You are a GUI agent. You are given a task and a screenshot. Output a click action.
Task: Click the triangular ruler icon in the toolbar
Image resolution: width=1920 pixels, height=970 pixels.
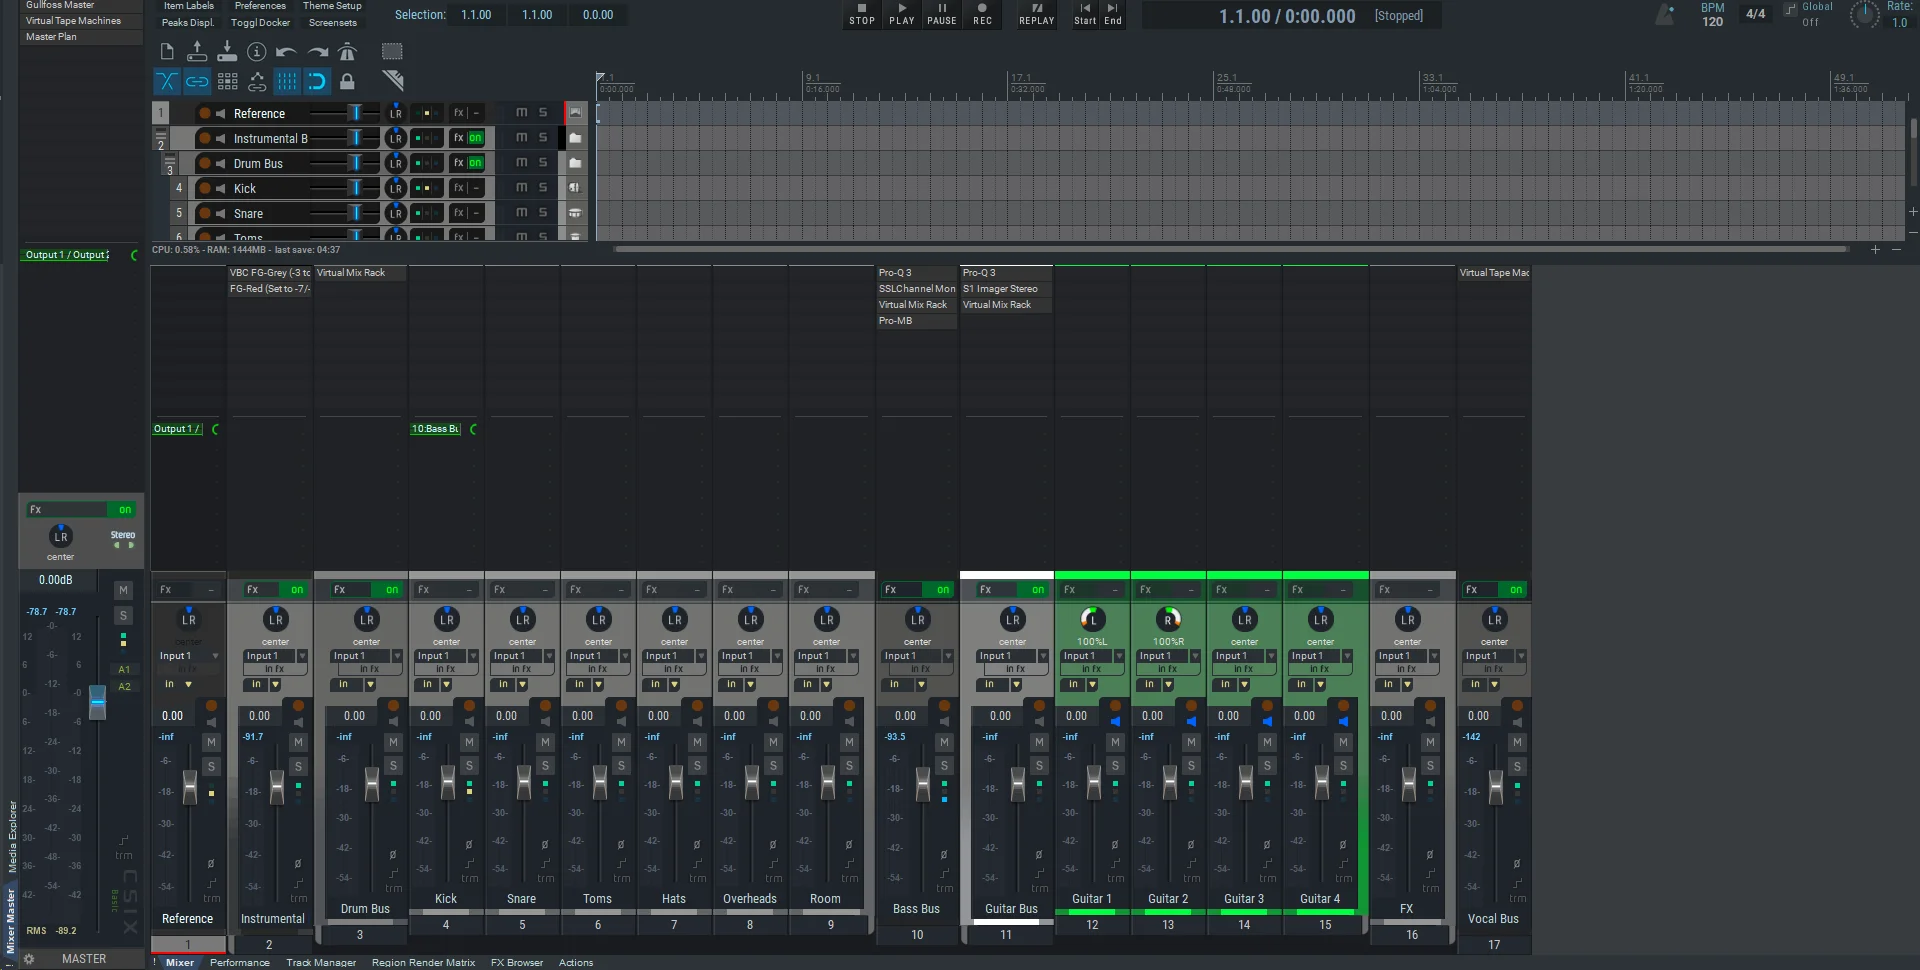[393, 81]
